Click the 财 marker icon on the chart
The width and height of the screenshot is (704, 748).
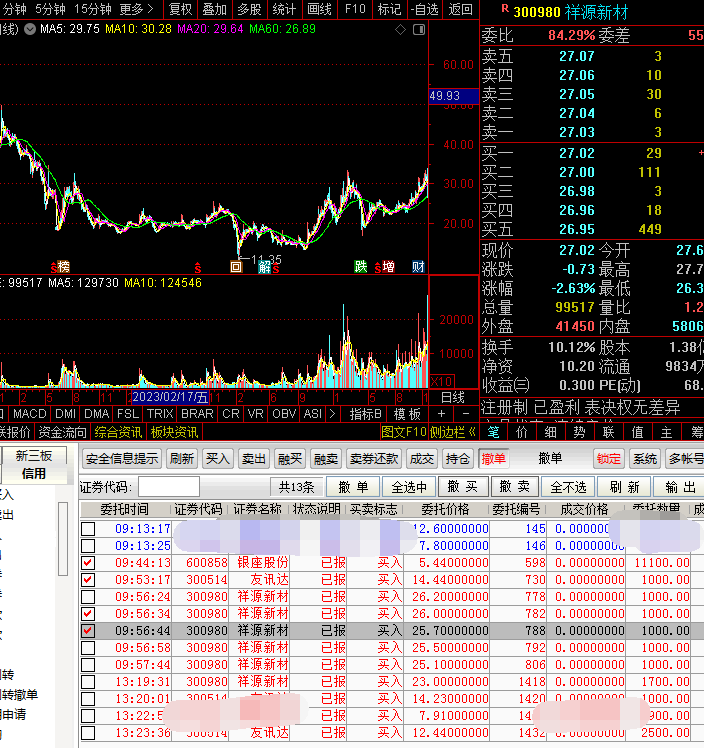click(418, 266)
